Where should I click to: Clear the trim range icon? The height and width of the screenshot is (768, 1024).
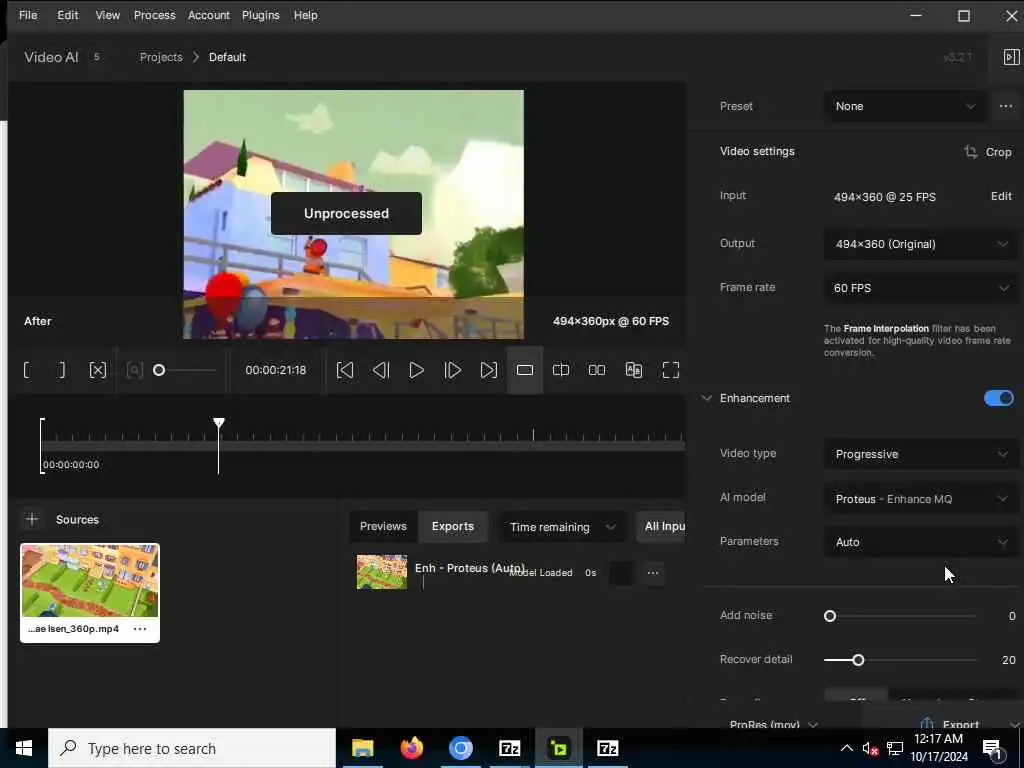click(97, 370)
